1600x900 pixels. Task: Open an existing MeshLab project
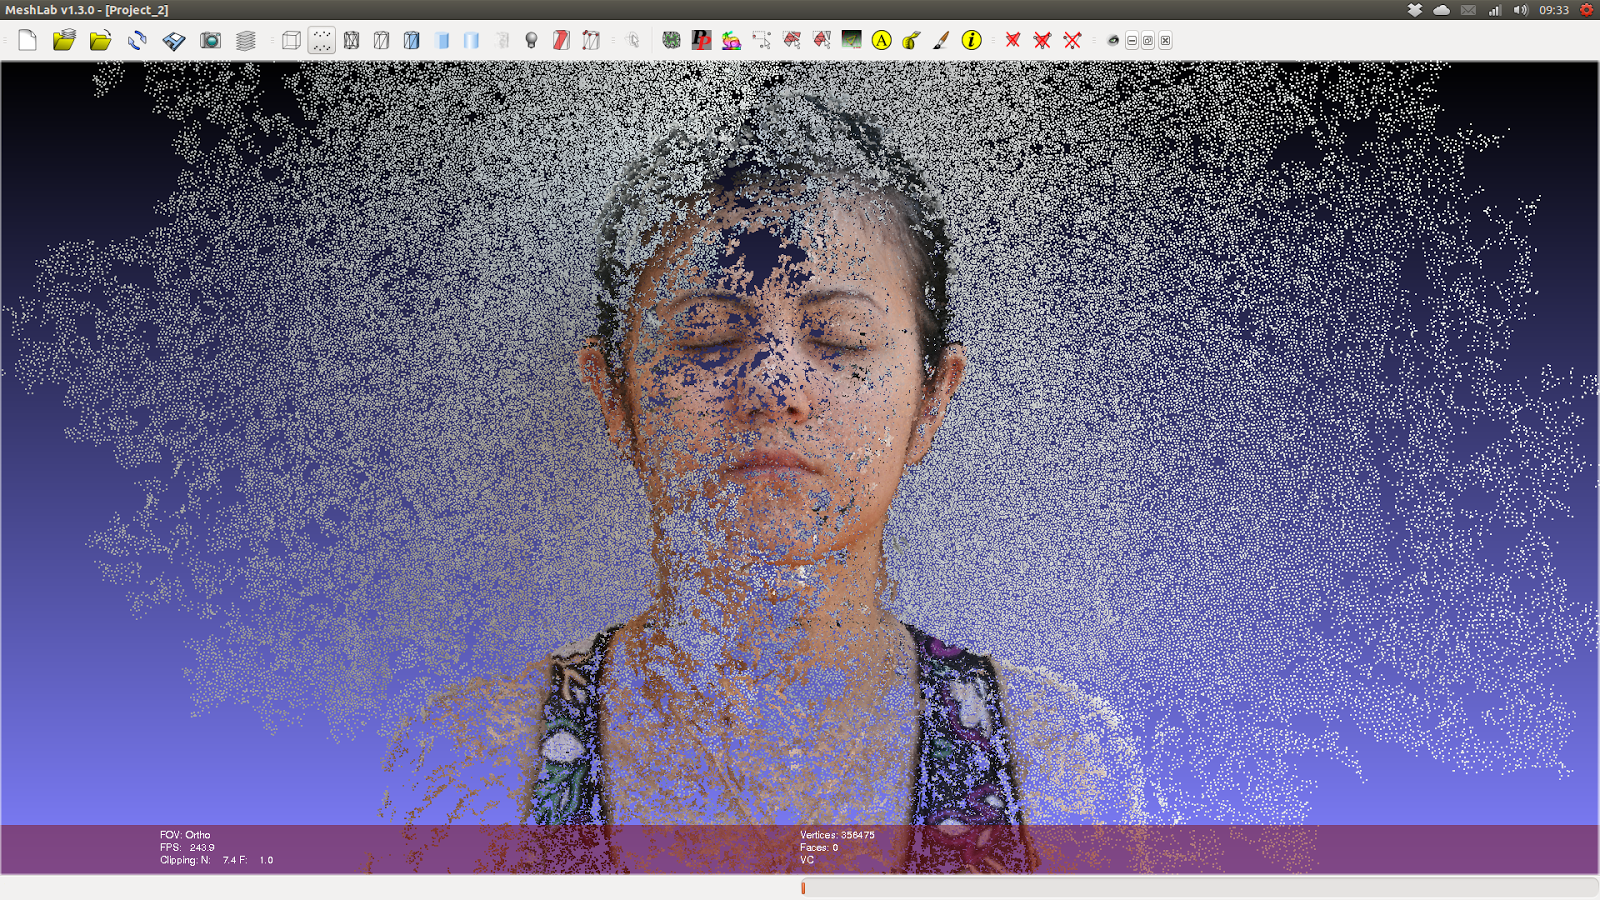coord(64,40)
